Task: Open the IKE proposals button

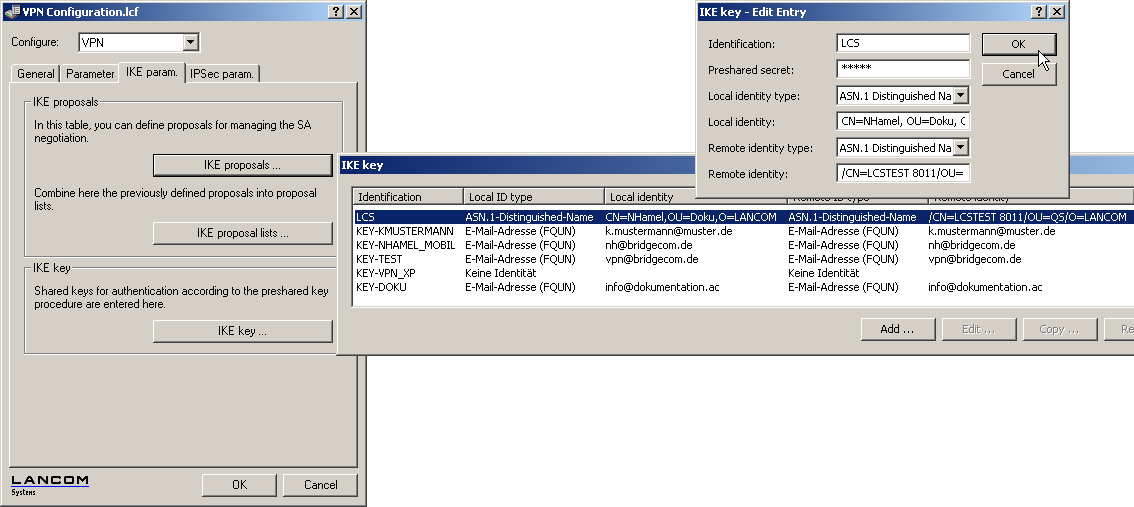Action: click(x=242, y=165)
